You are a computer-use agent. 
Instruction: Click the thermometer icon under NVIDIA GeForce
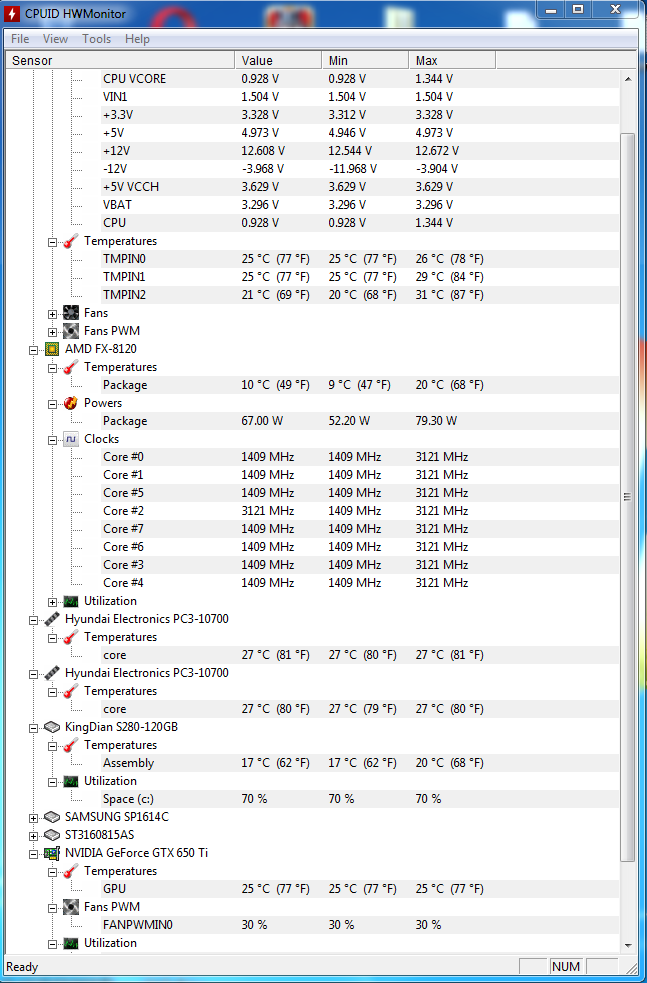[71, 871]
